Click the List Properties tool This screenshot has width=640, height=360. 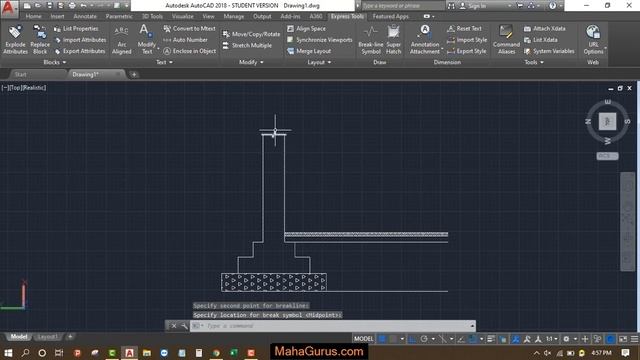[x=76, y=29]
